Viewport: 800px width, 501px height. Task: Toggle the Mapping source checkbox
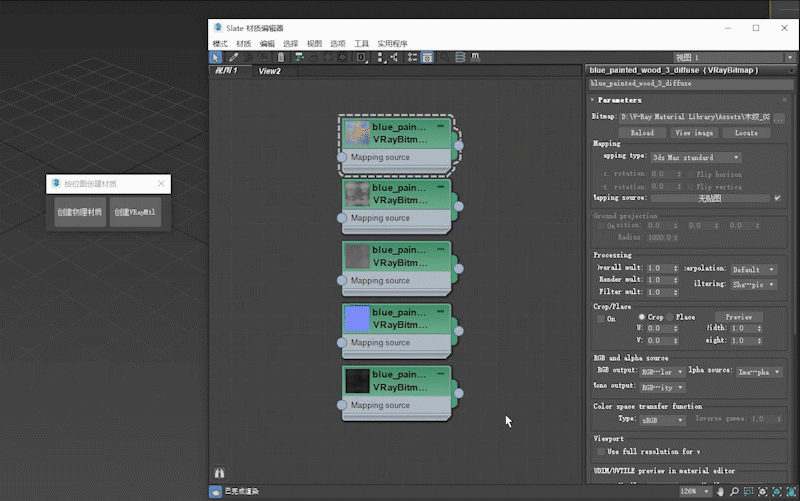coord(778,198)
